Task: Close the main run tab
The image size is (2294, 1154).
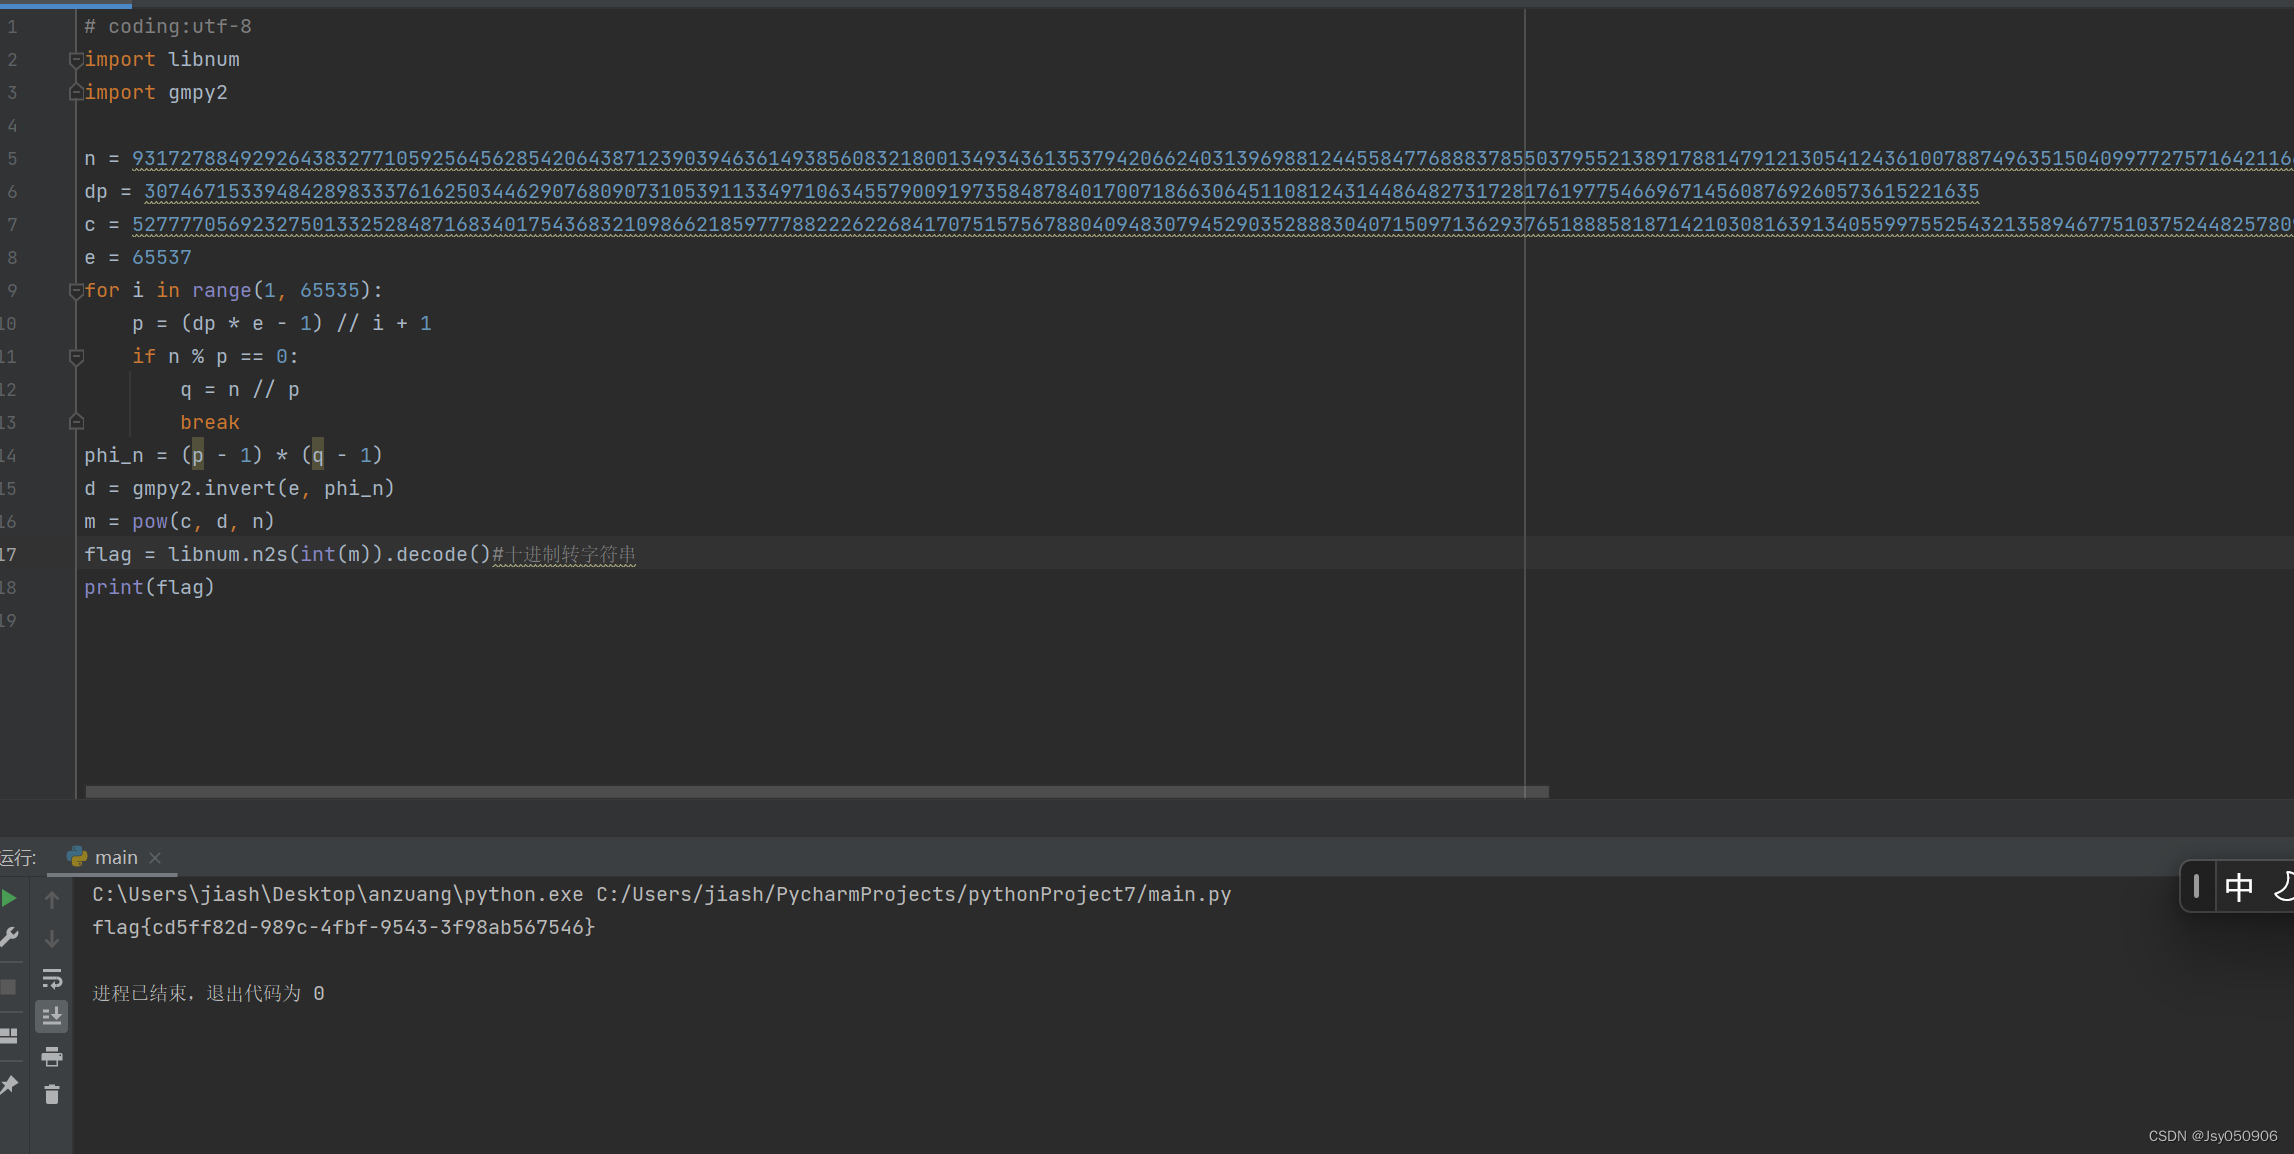Action: click(x=155, y=857)
